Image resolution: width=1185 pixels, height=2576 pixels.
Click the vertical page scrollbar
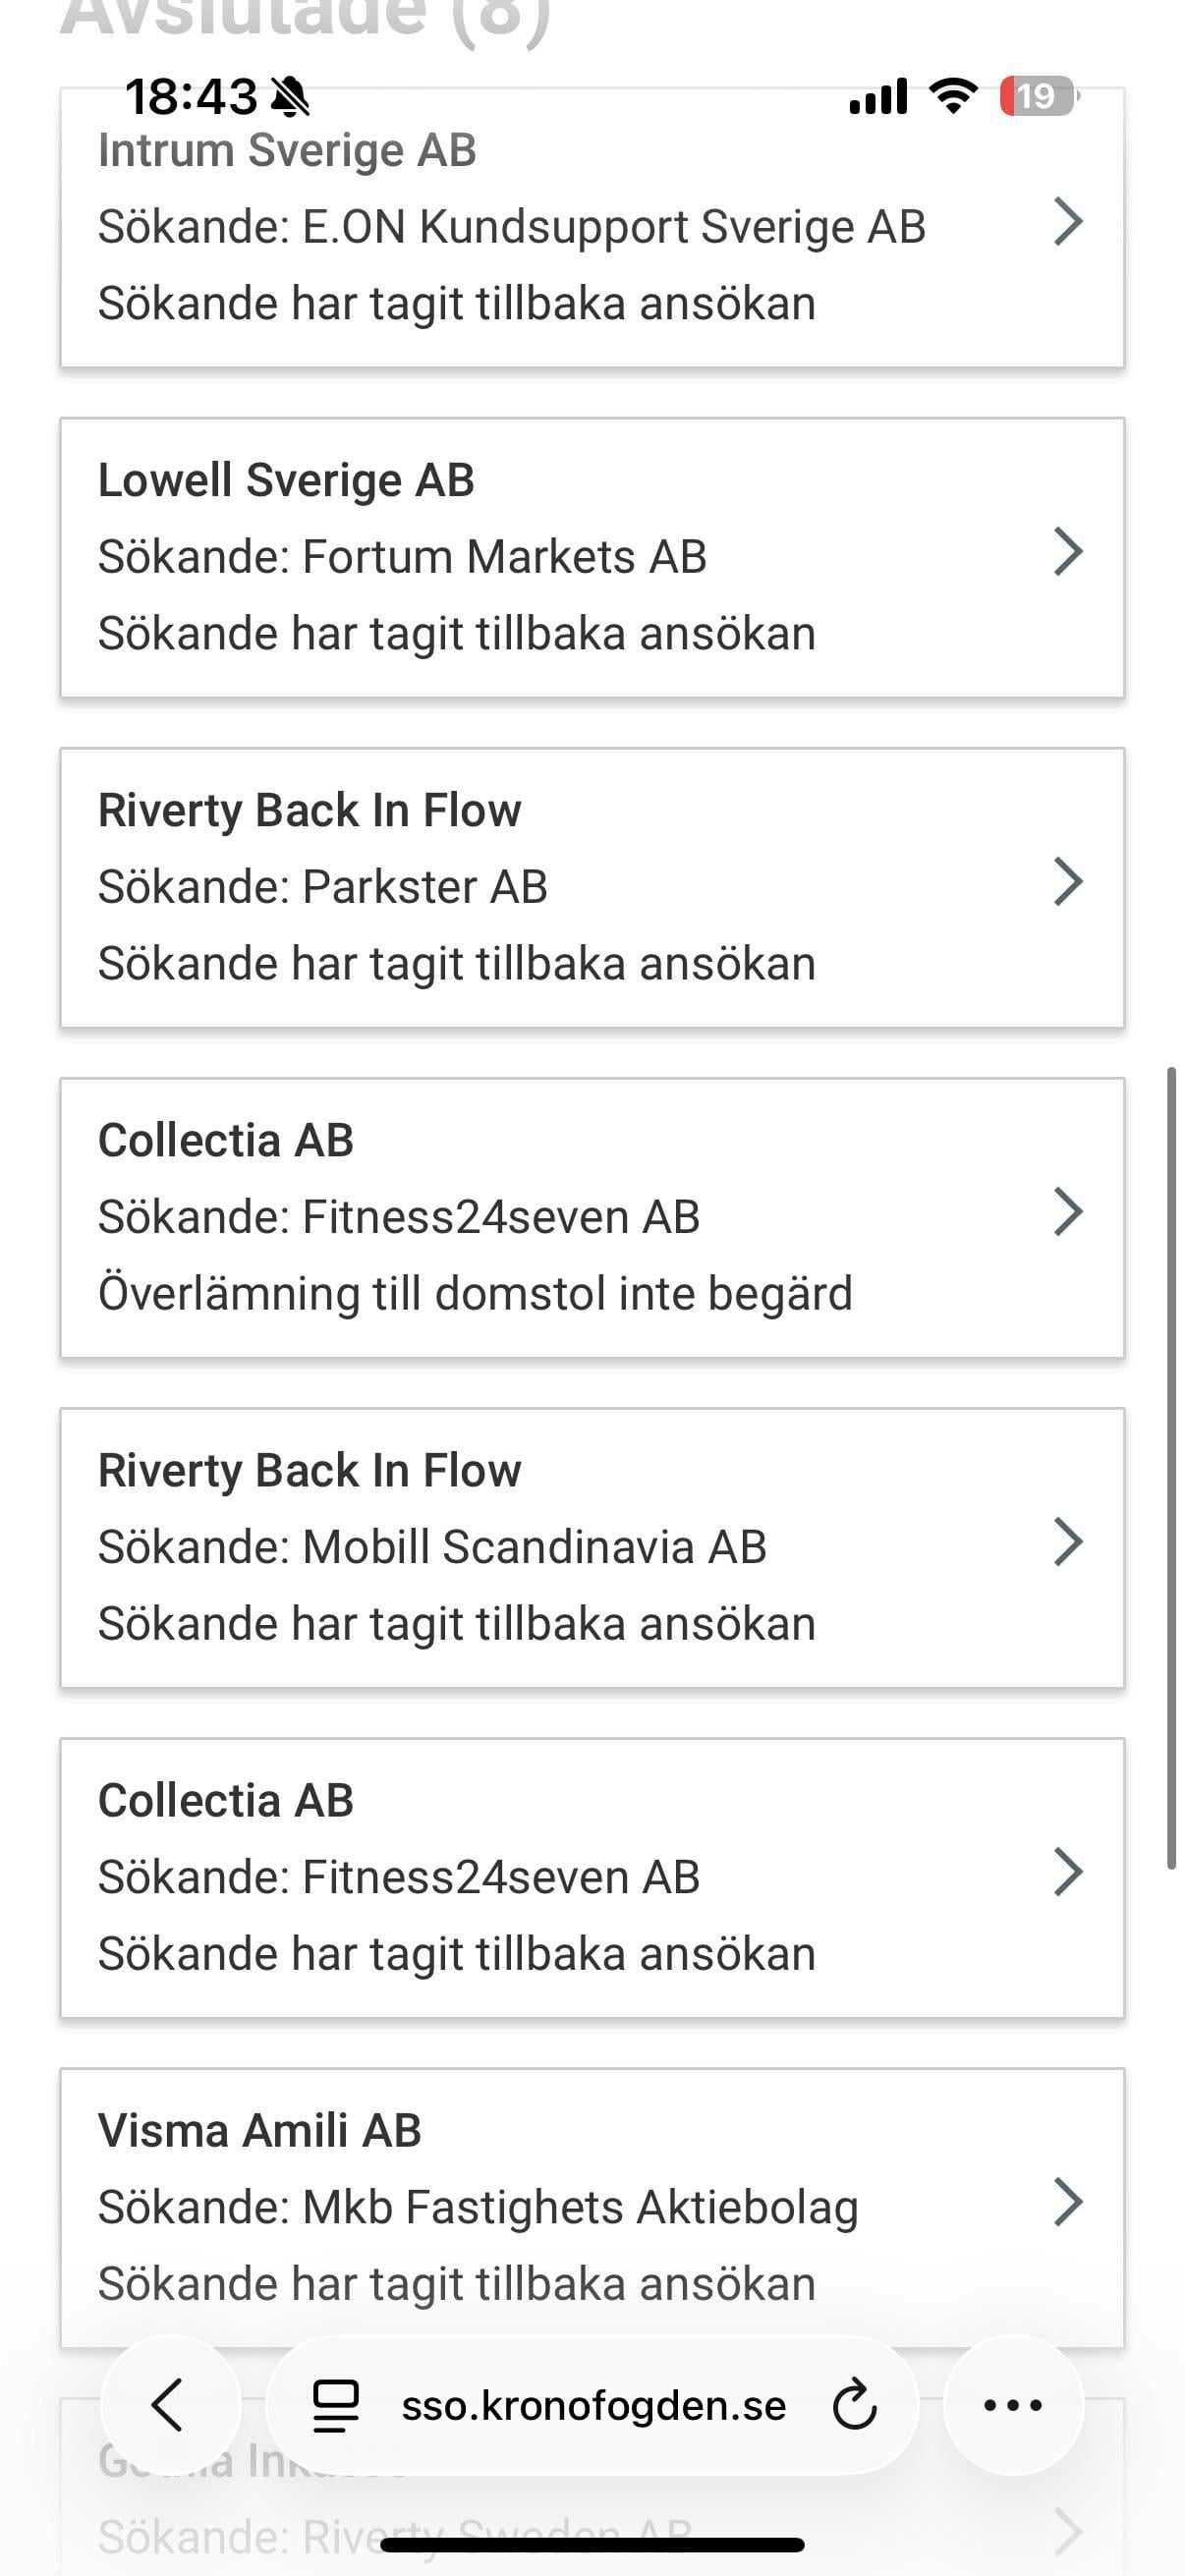1171,1468
